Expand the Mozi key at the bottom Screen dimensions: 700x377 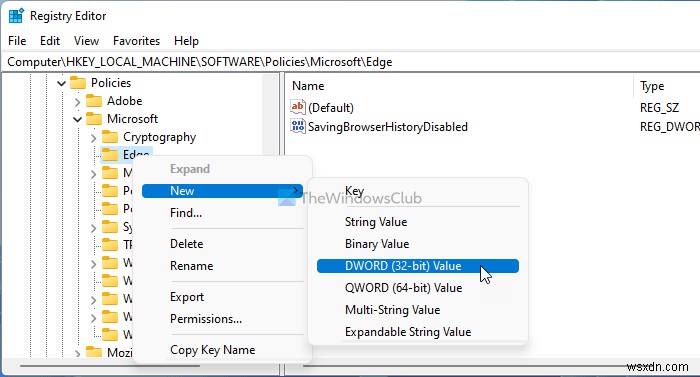[x=77, y=353]
